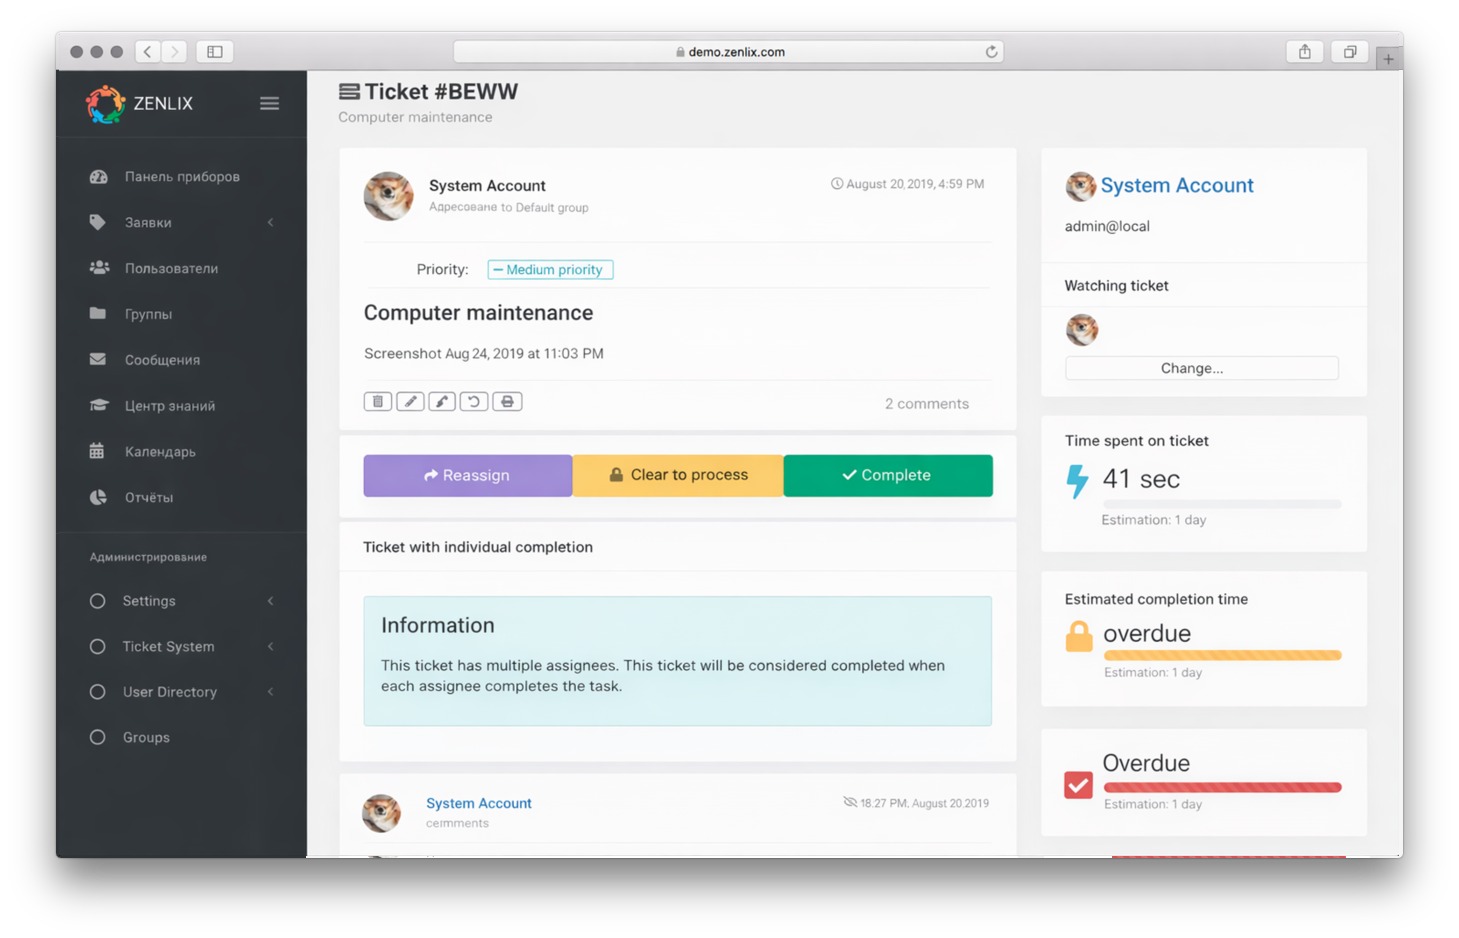1459x938 pixels.
Task: Click the brush icon in ticket toolbar
Action: coord(442,402)
